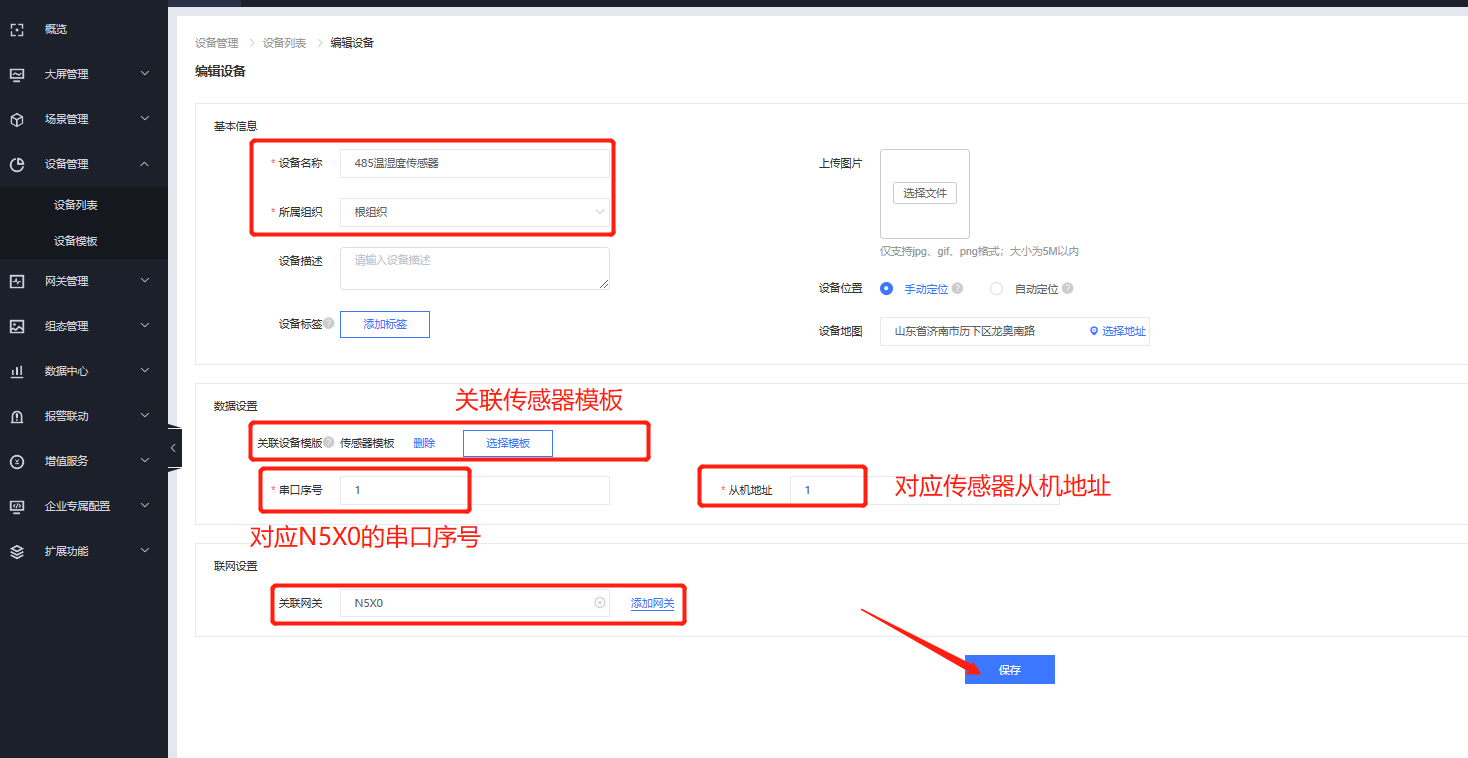1468x758 pixels.
Task: Clear the N5X0 gateway field with the clear icon
Action: (600, 603)
